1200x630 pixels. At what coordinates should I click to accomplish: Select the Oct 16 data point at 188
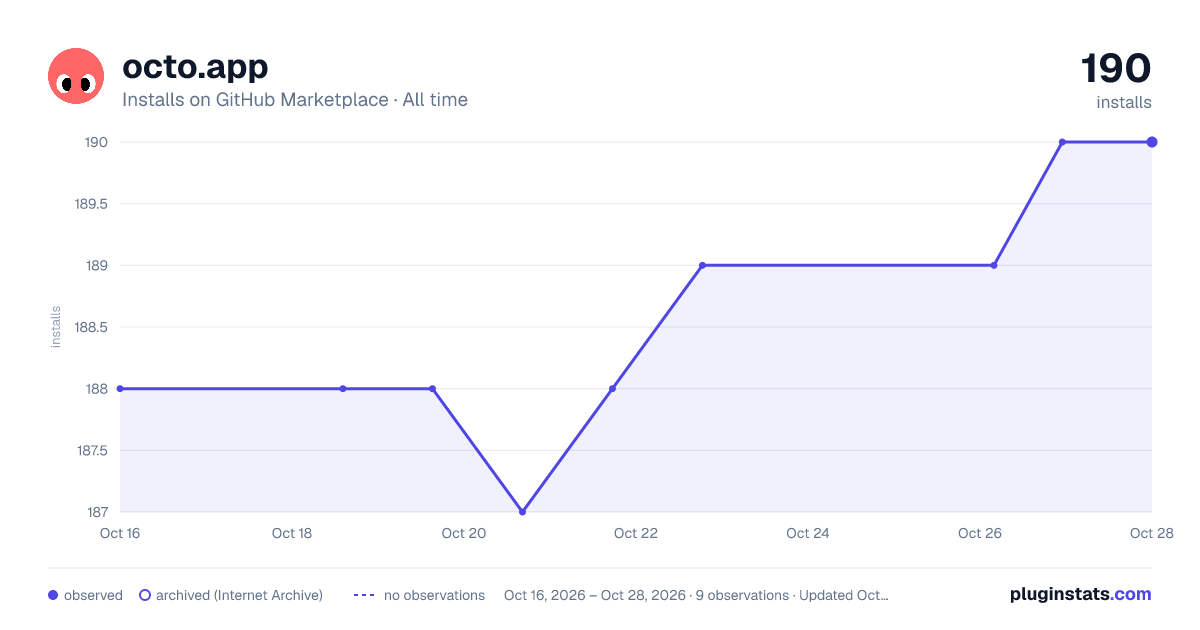pos(120,389)
